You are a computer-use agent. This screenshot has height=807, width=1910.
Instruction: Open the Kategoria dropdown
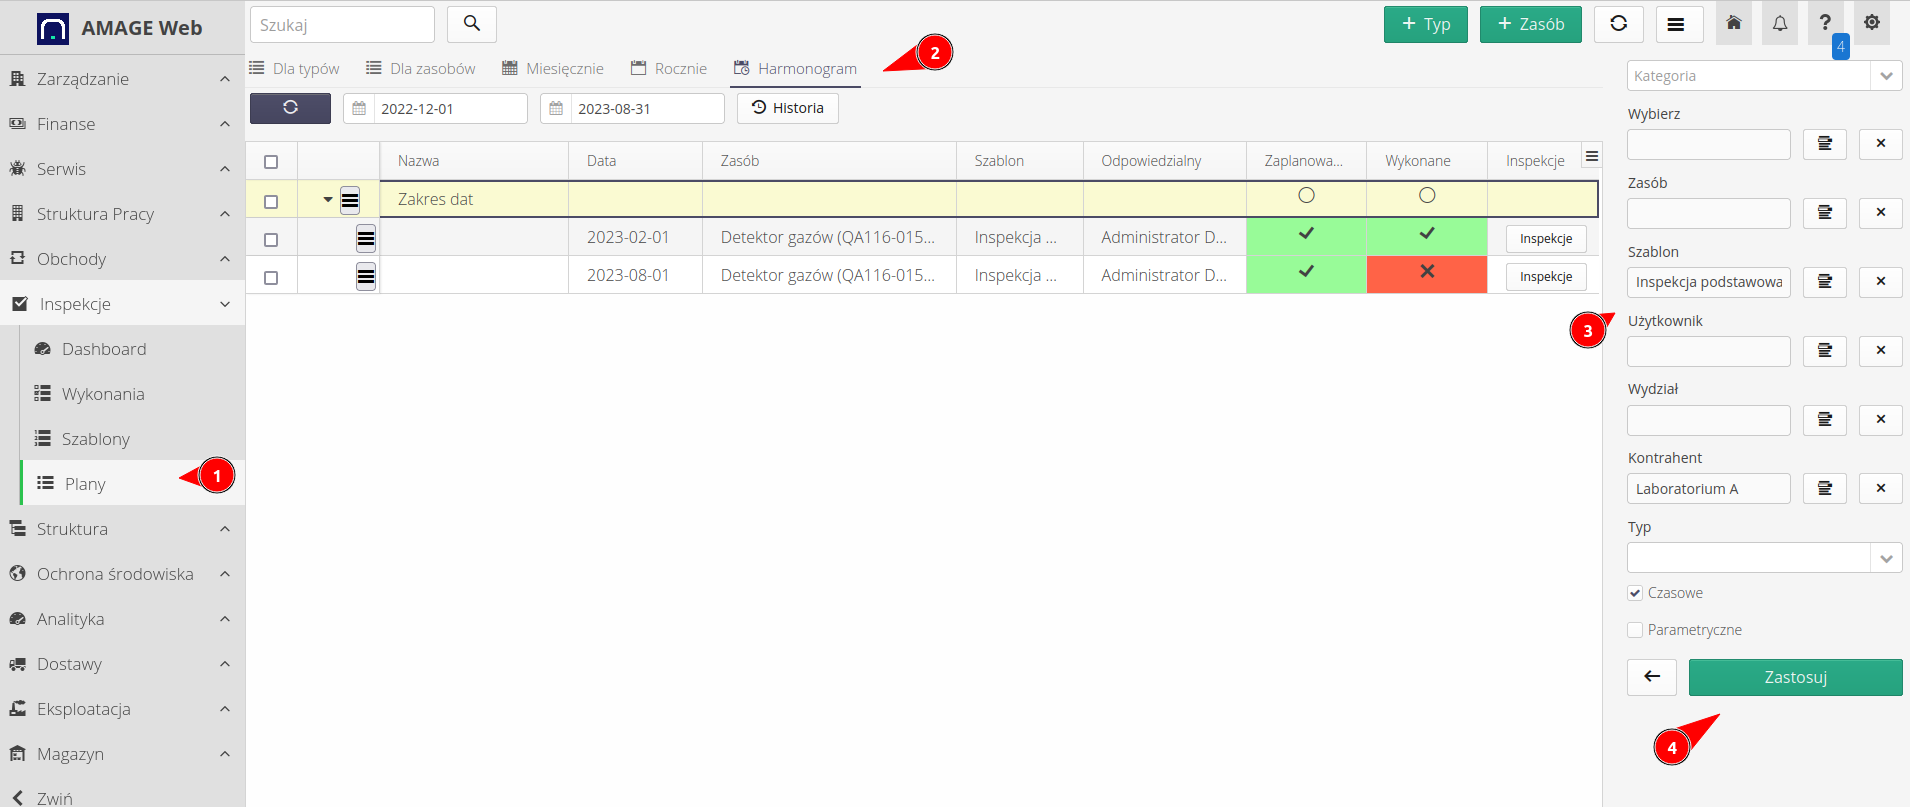pyautogui.click(x=1886, y=76)
